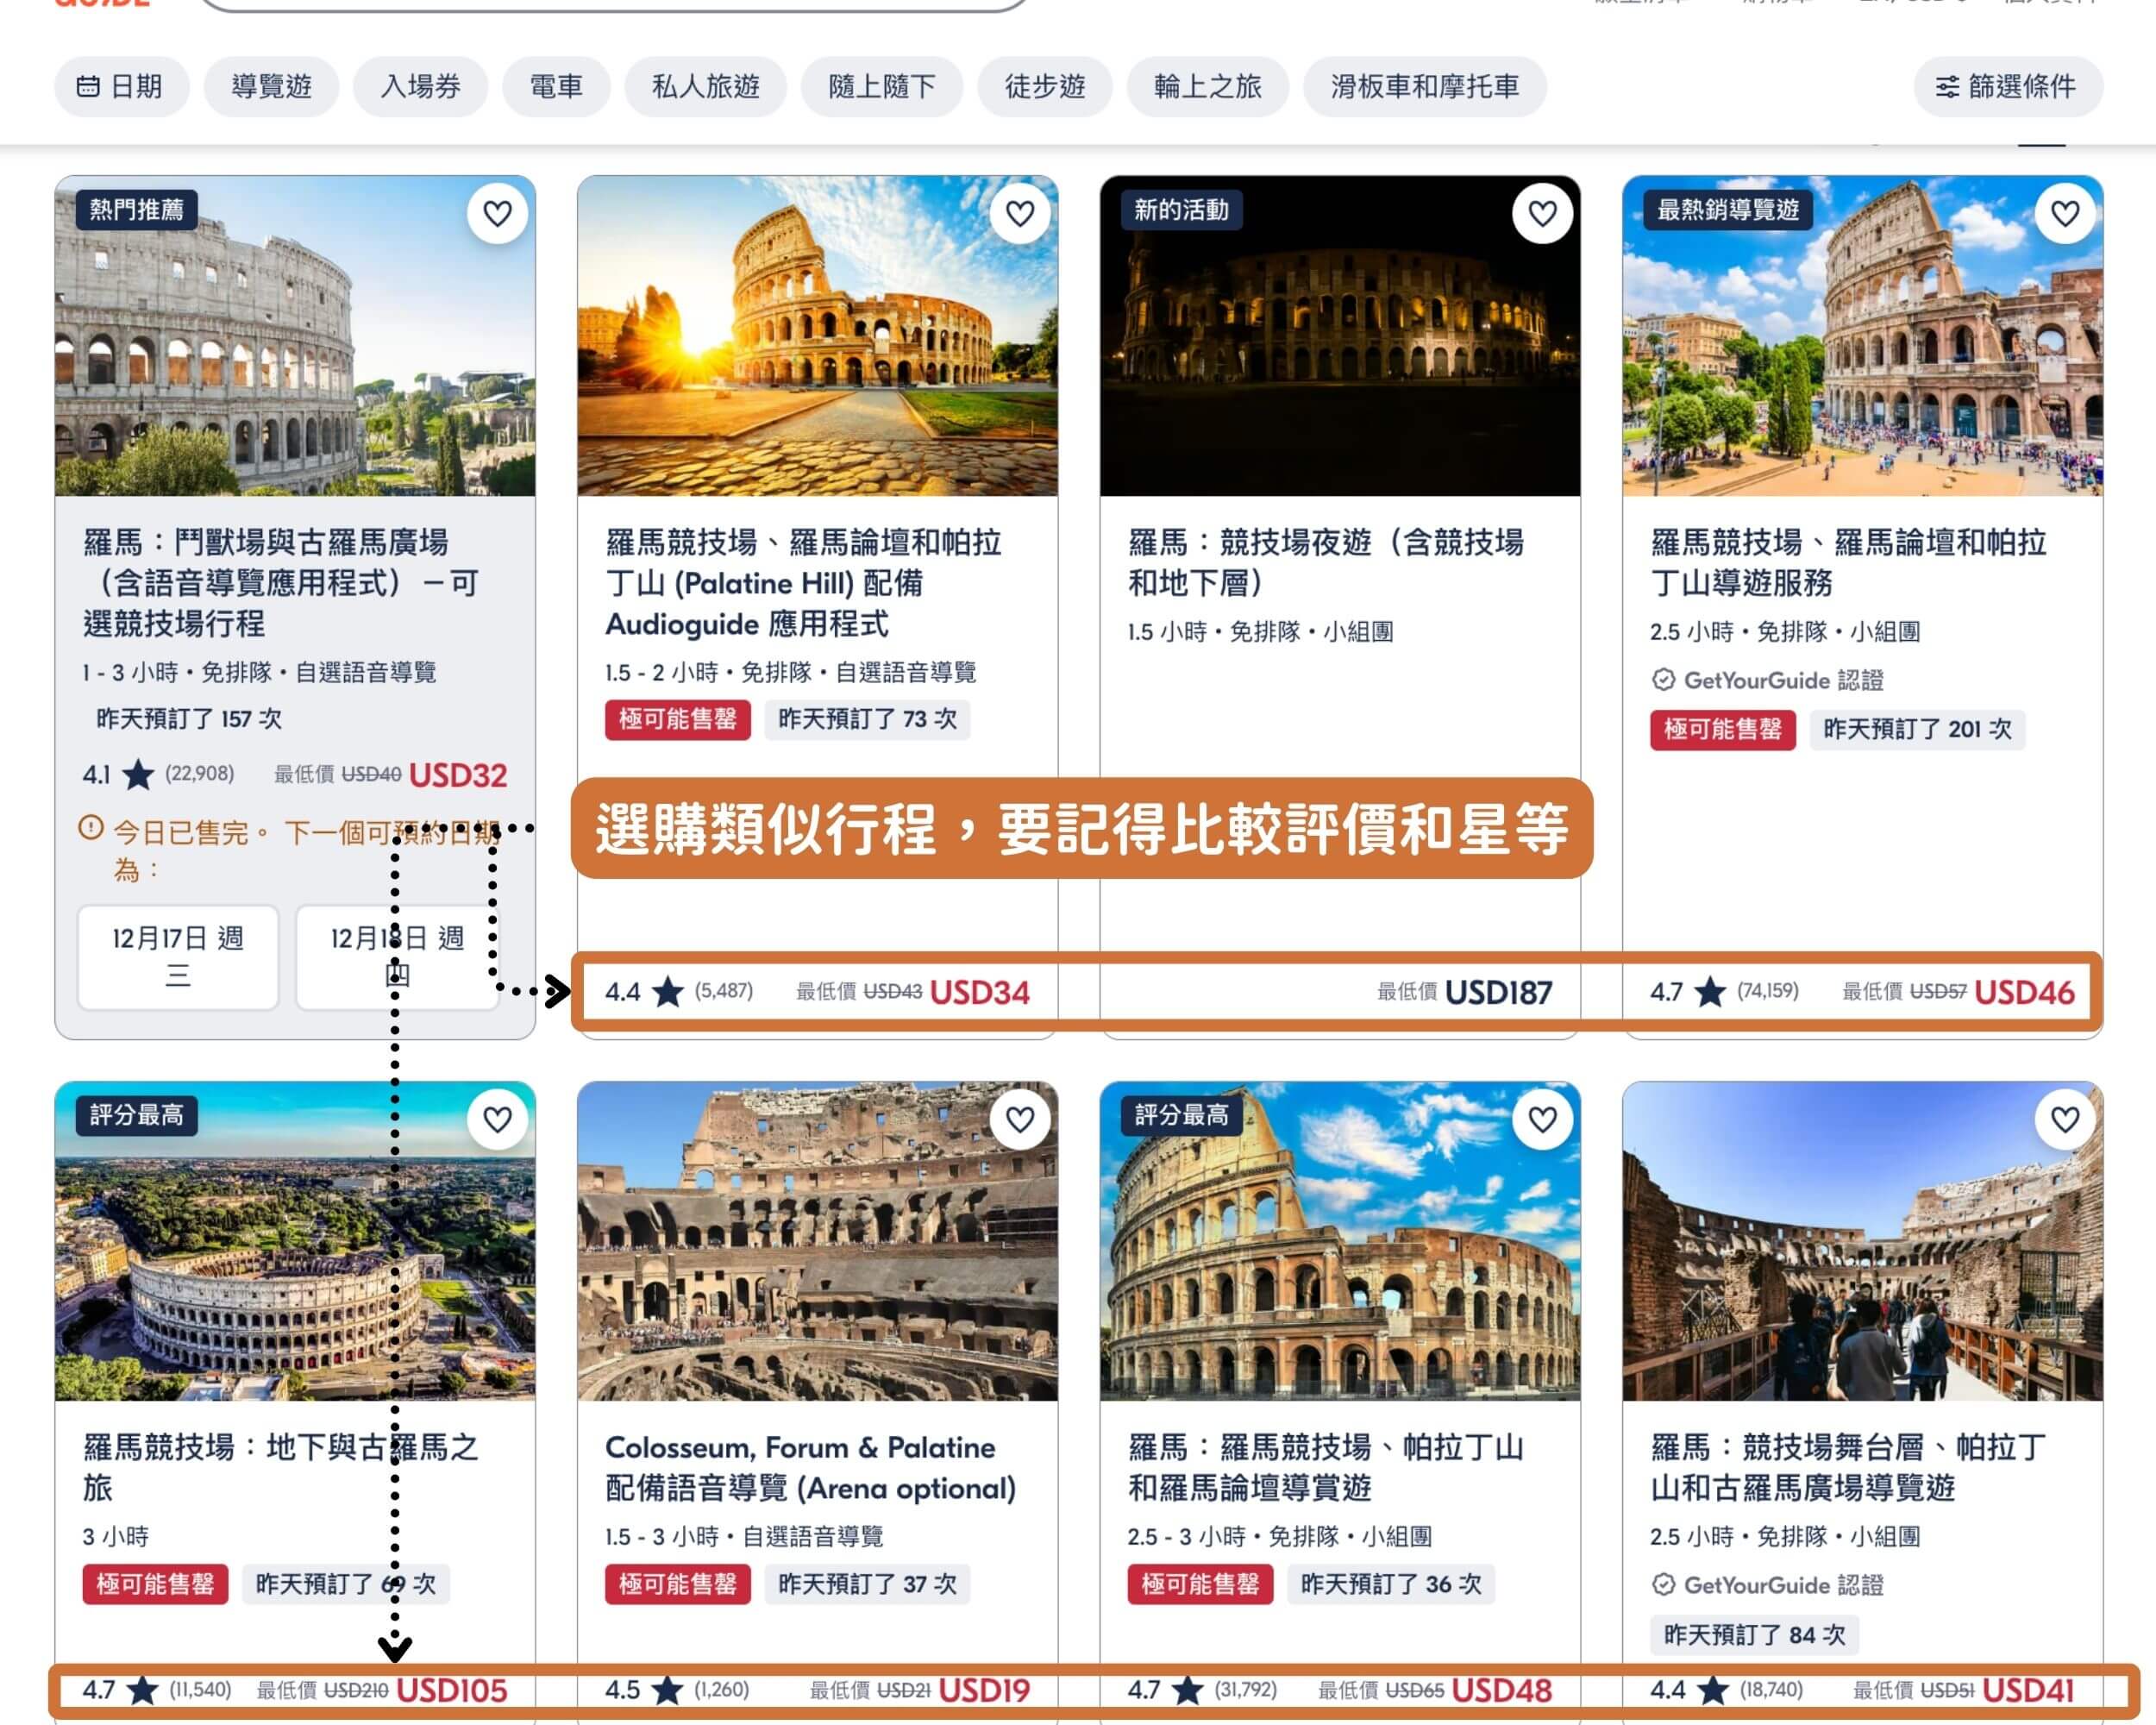Toggle the 徒步遊 filter chip
This screenshot has height=1725, width=2156.
coord(1044,86)
